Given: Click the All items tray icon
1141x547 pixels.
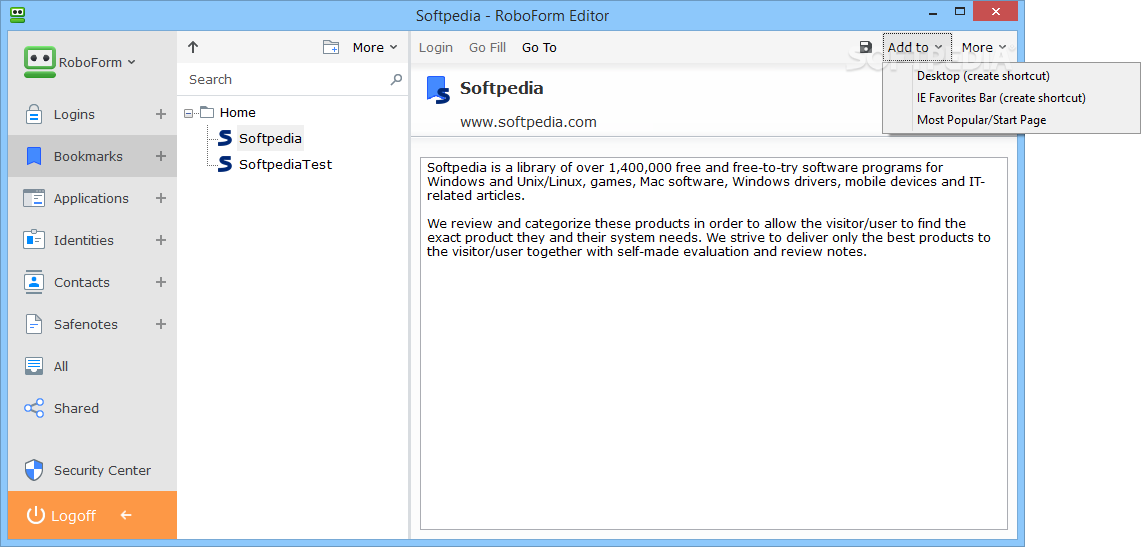Looking at the screenshot, I should point(33,366).
